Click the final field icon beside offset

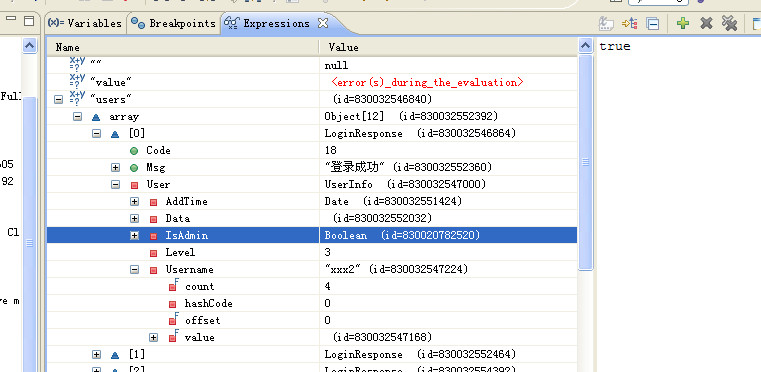pyautogui.click(x=173, y=320)
